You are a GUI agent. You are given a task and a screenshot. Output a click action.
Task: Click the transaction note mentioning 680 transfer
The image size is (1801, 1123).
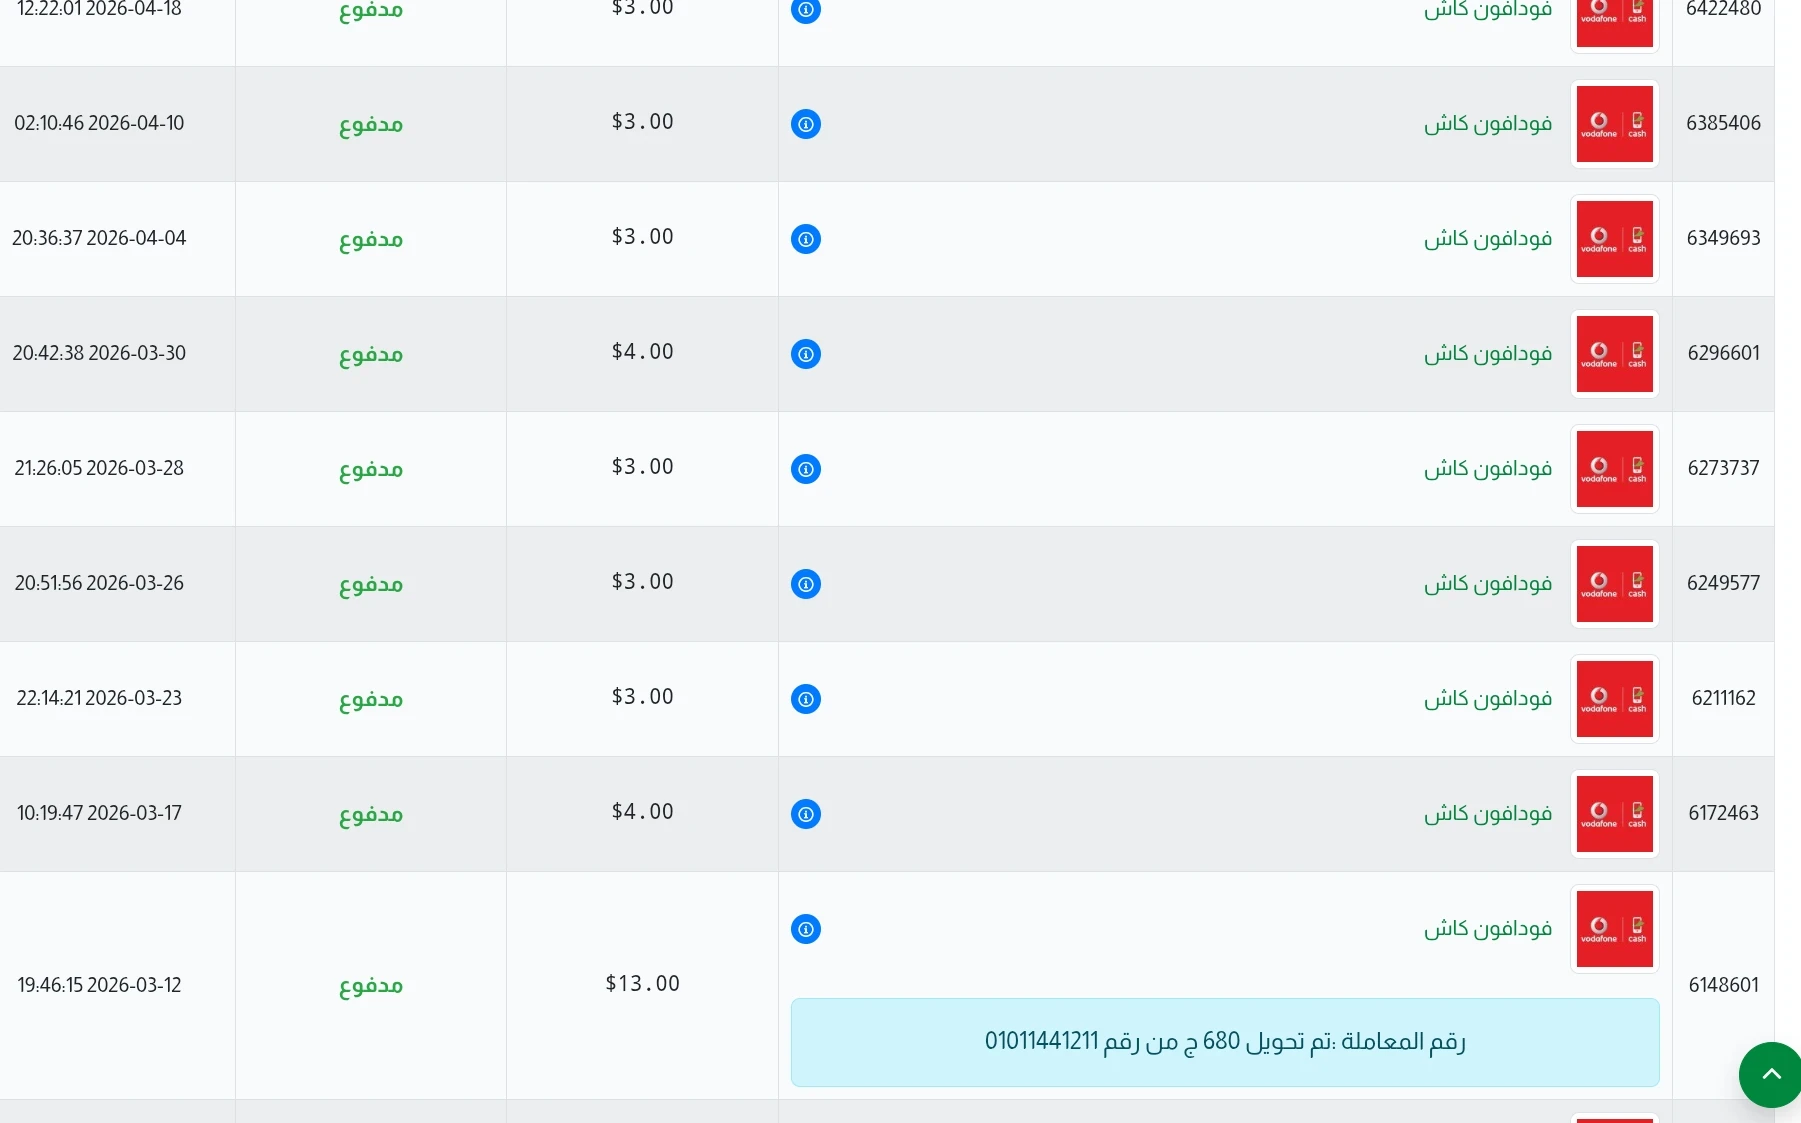tap(1224, 1042)
